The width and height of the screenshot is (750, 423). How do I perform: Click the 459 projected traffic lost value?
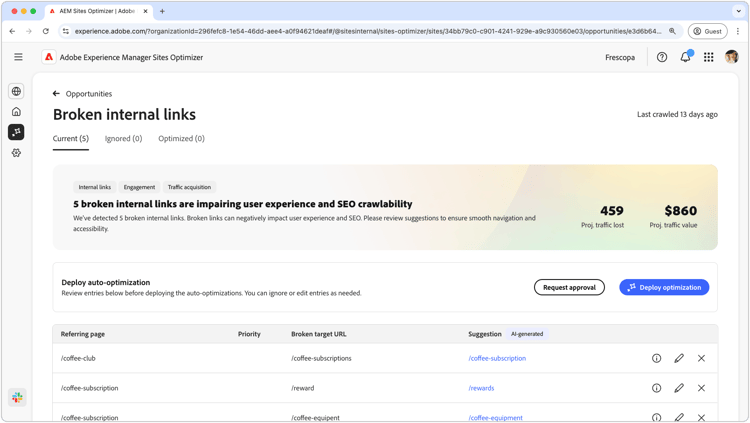click(x=612, y=211)
